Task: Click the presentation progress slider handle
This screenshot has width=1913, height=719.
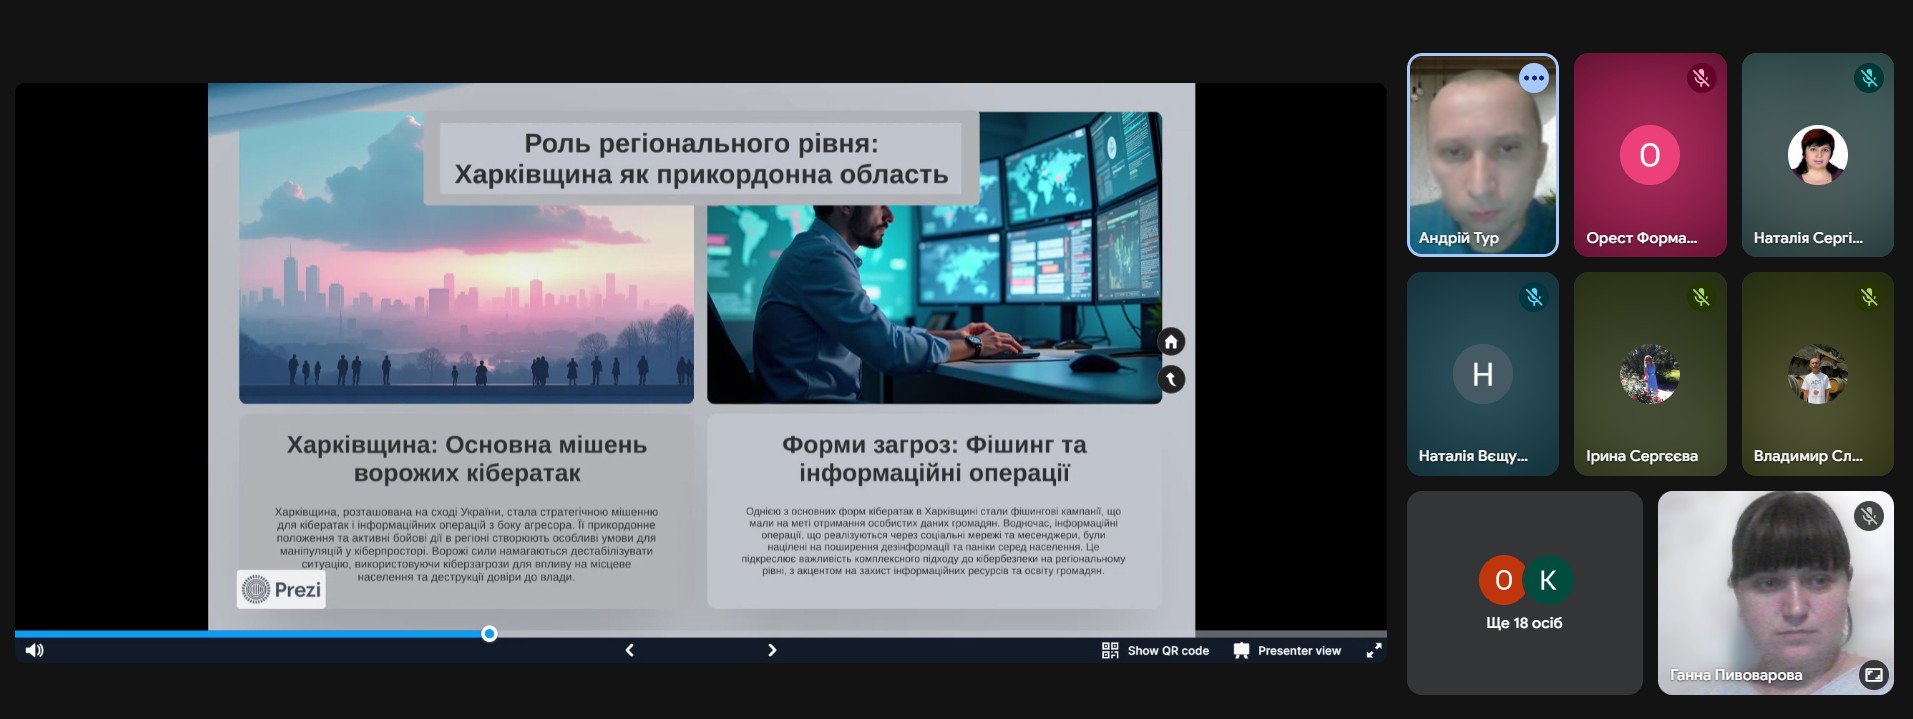Action: coord(489,634)
